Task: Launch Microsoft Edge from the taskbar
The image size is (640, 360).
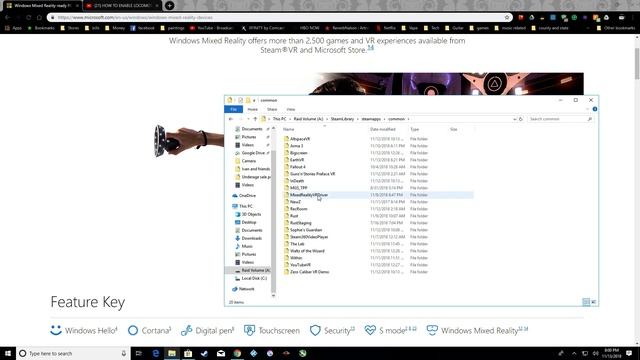Action: (x=156, y=353)
